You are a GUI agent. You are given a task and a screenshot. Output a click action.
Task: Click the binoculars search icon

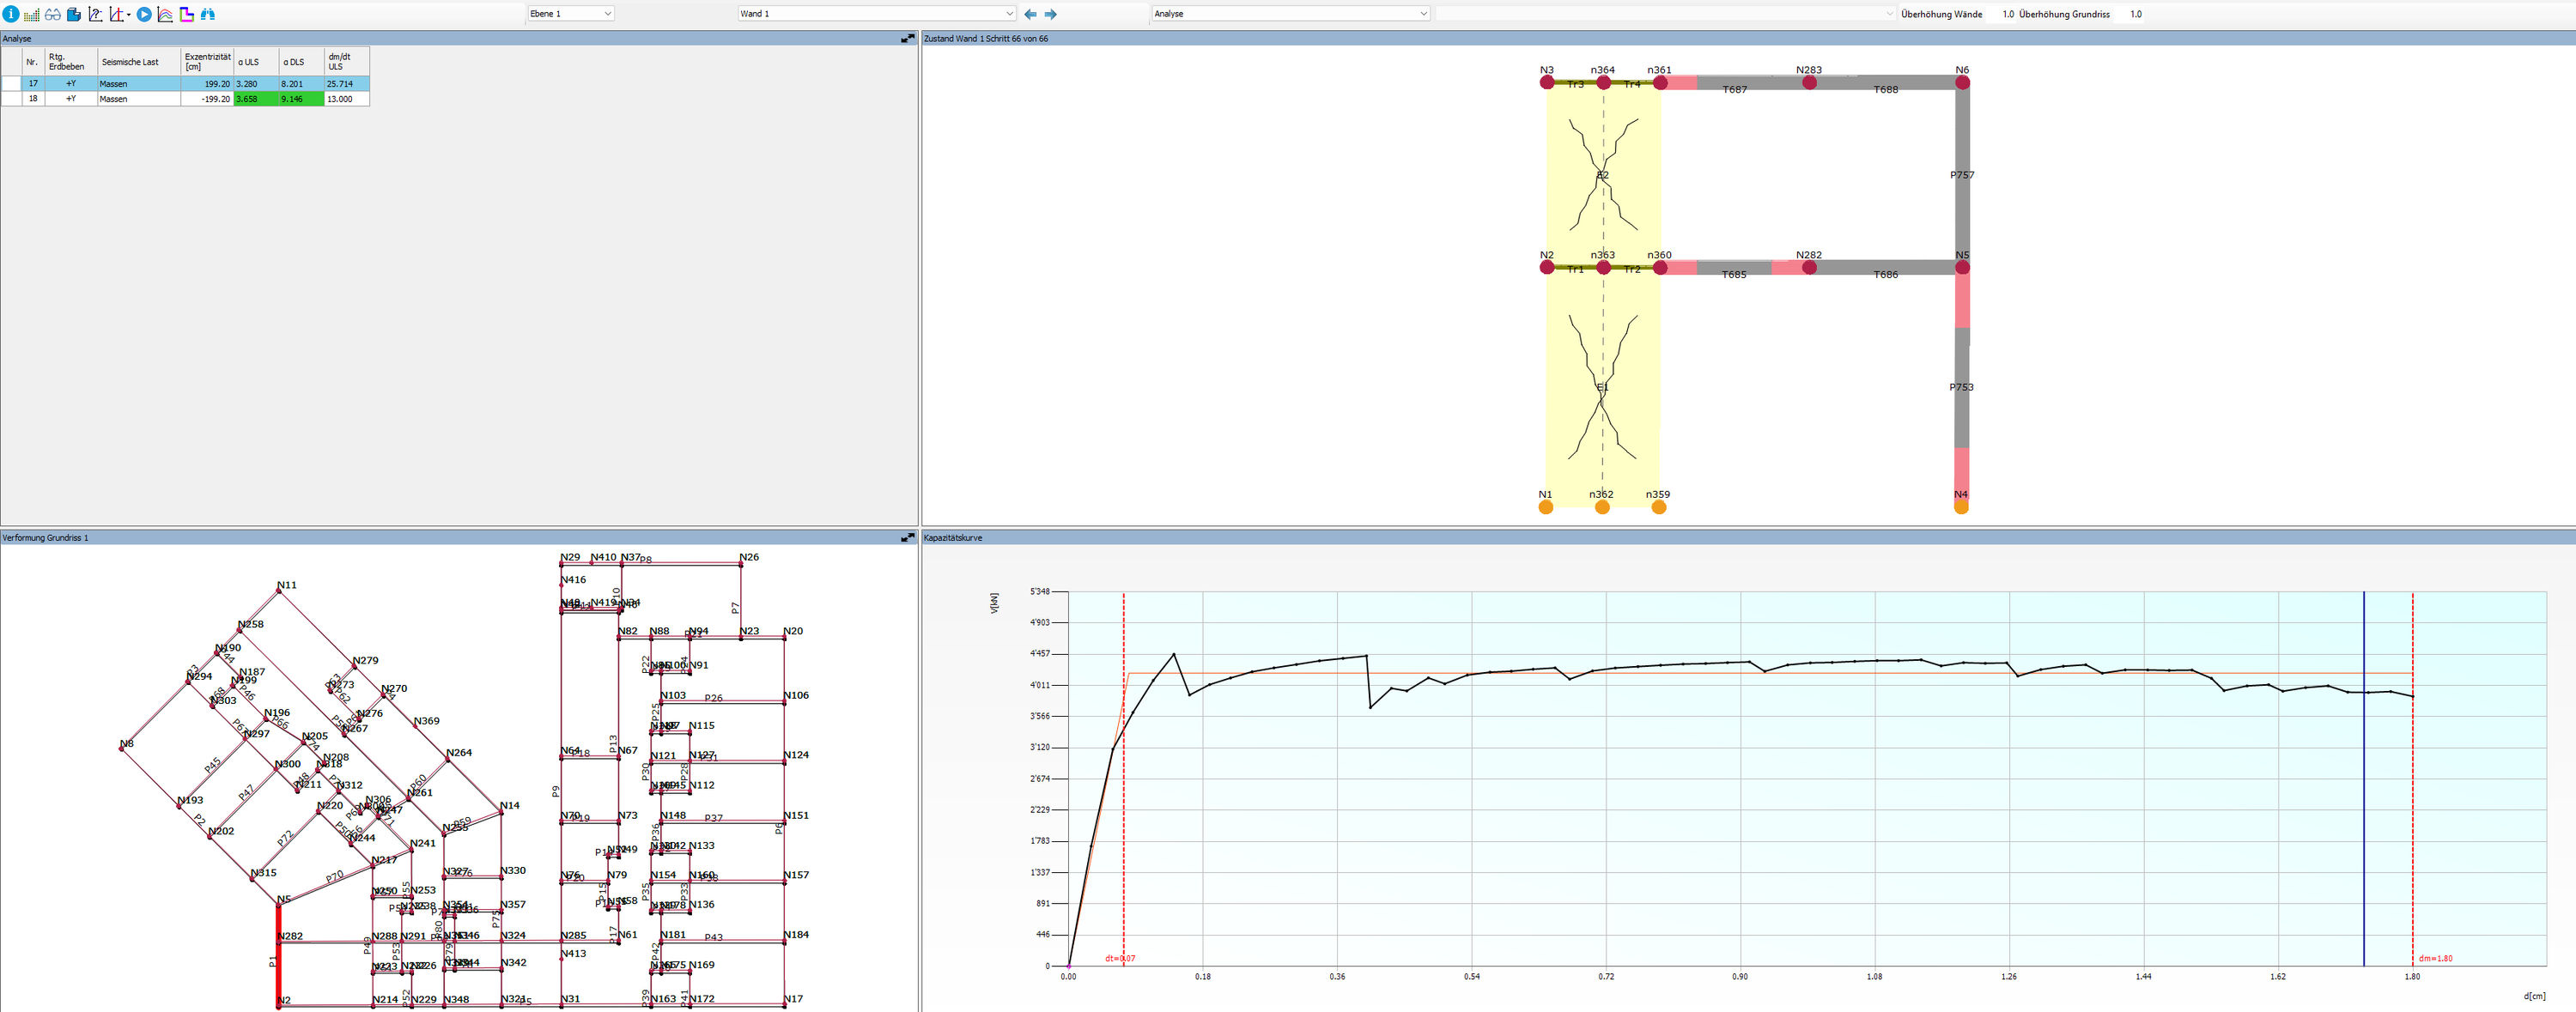[x=208, y=14]
